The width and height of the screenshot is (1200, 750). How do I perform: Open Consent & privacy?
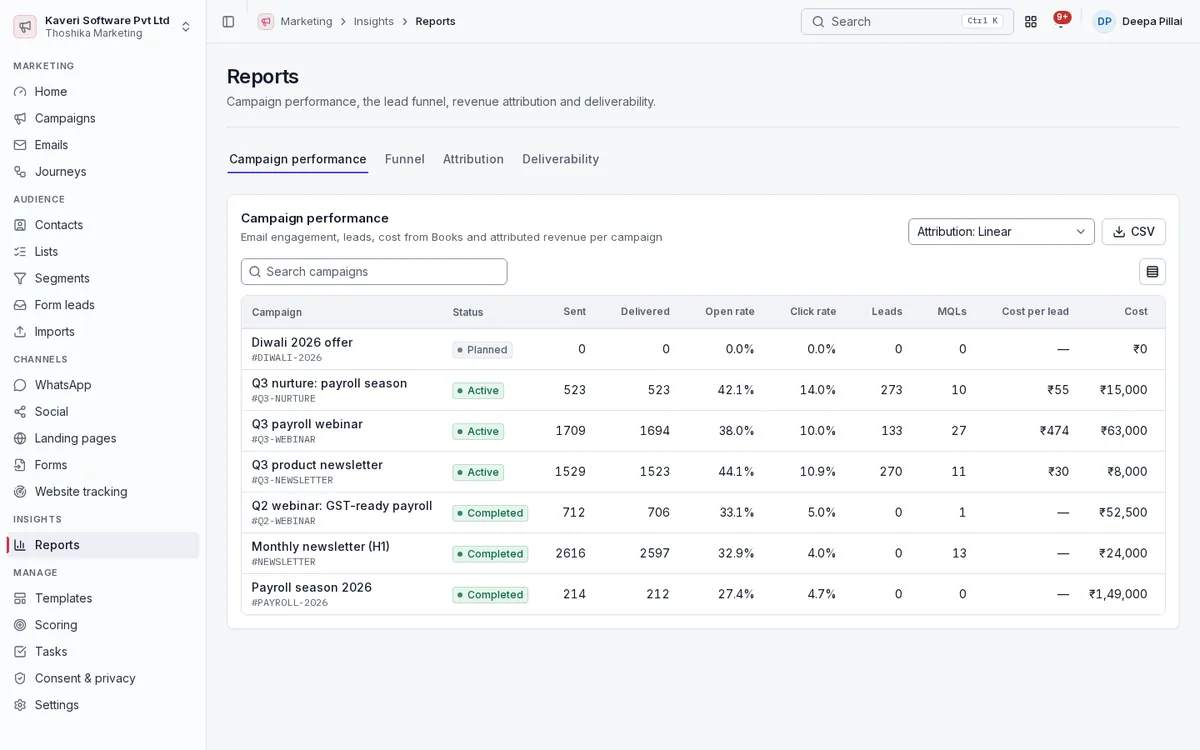(x=103, y=678)
